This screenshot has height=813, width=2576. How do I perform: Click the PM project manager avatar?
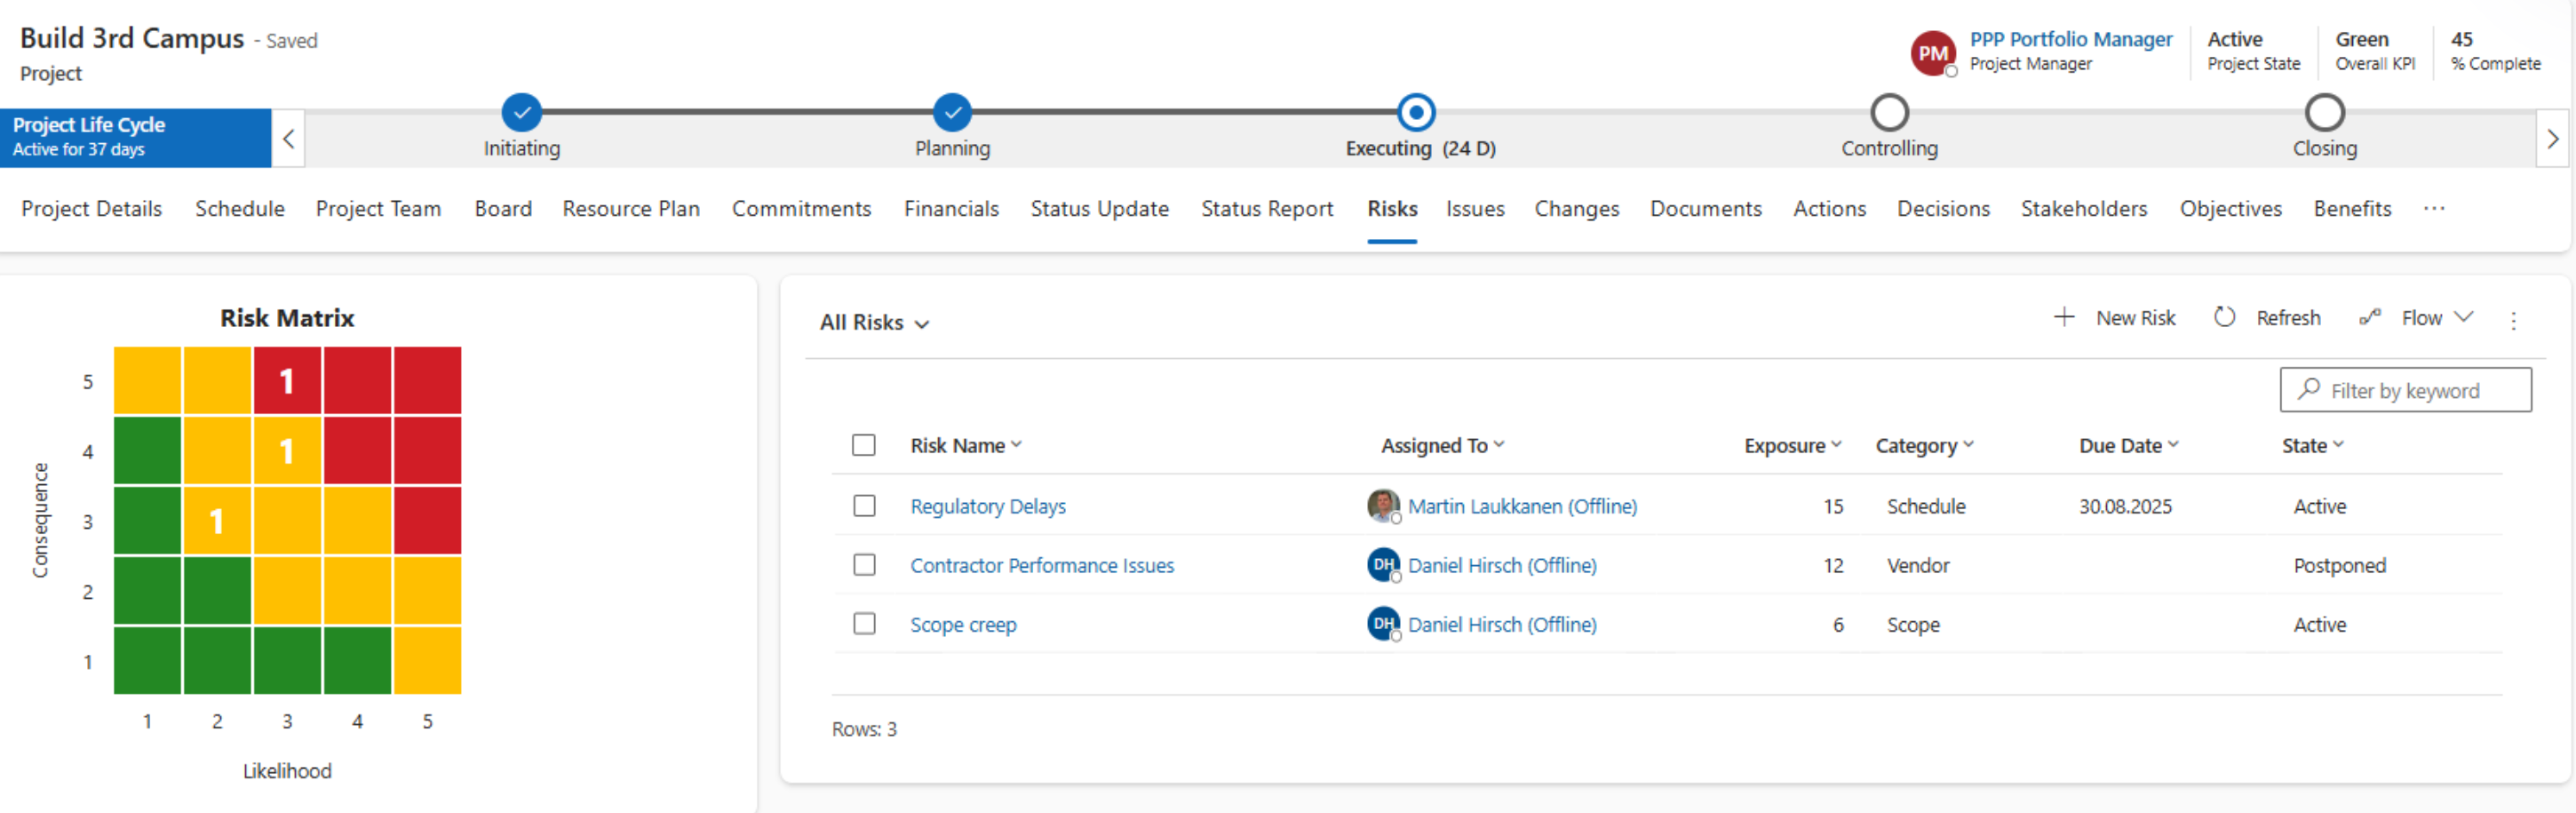[x=1932, y=53]
